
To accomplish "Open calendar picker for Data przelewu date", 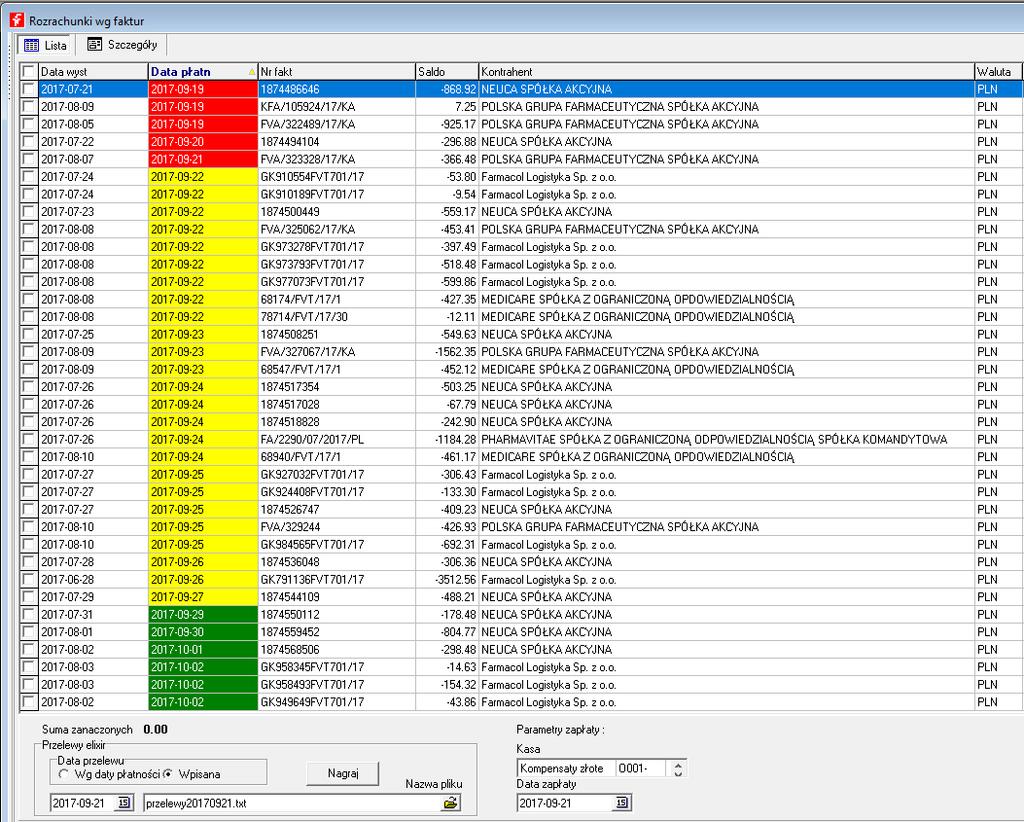I will click(x=124, y=802).
